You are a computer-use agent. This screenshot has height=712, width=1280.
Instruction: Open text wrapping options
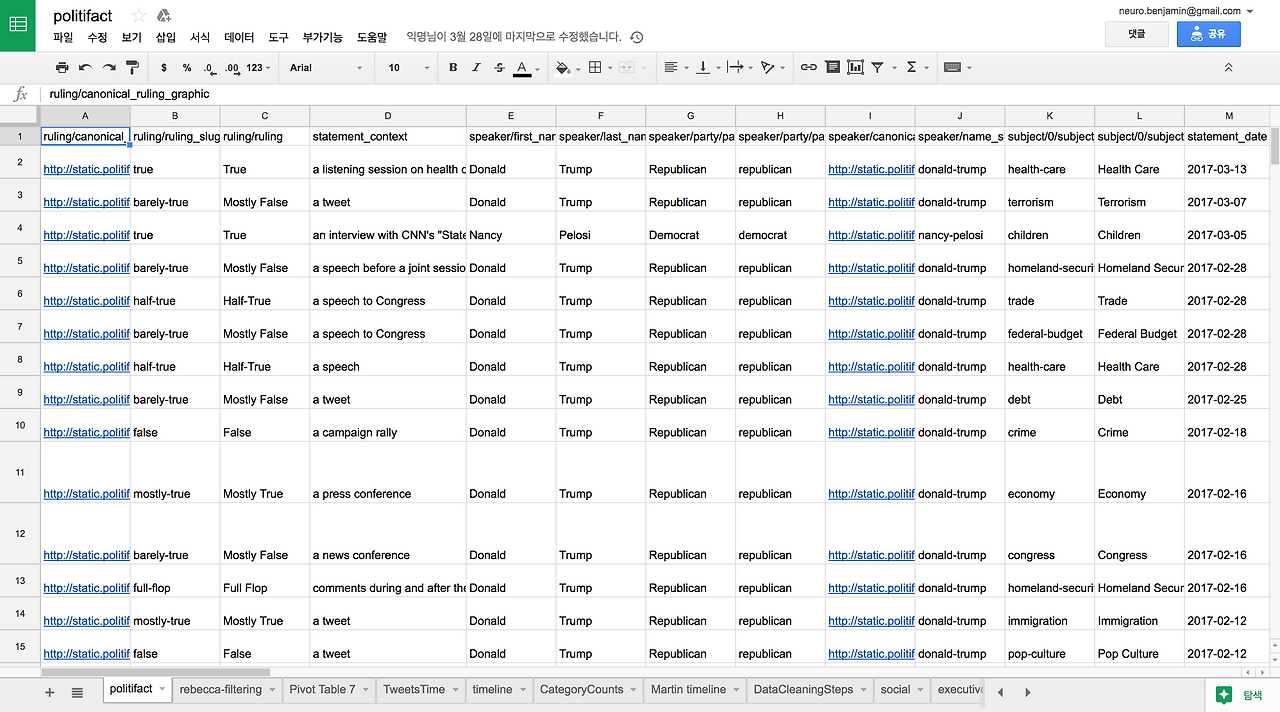739,67
